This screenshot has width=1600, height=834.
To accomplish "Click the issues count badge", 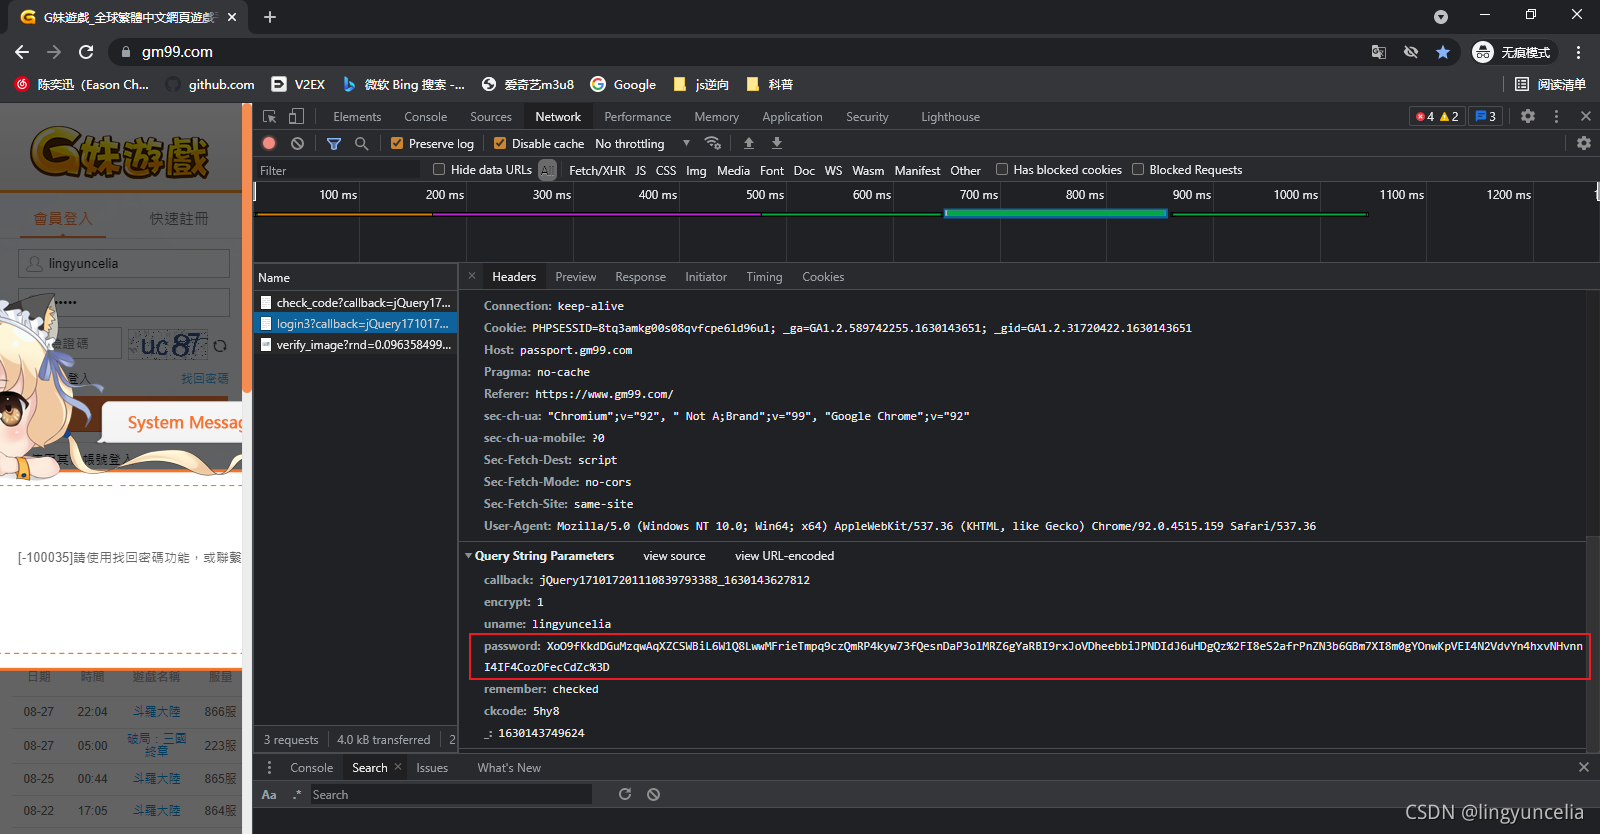I will [x=1486, y=117].
